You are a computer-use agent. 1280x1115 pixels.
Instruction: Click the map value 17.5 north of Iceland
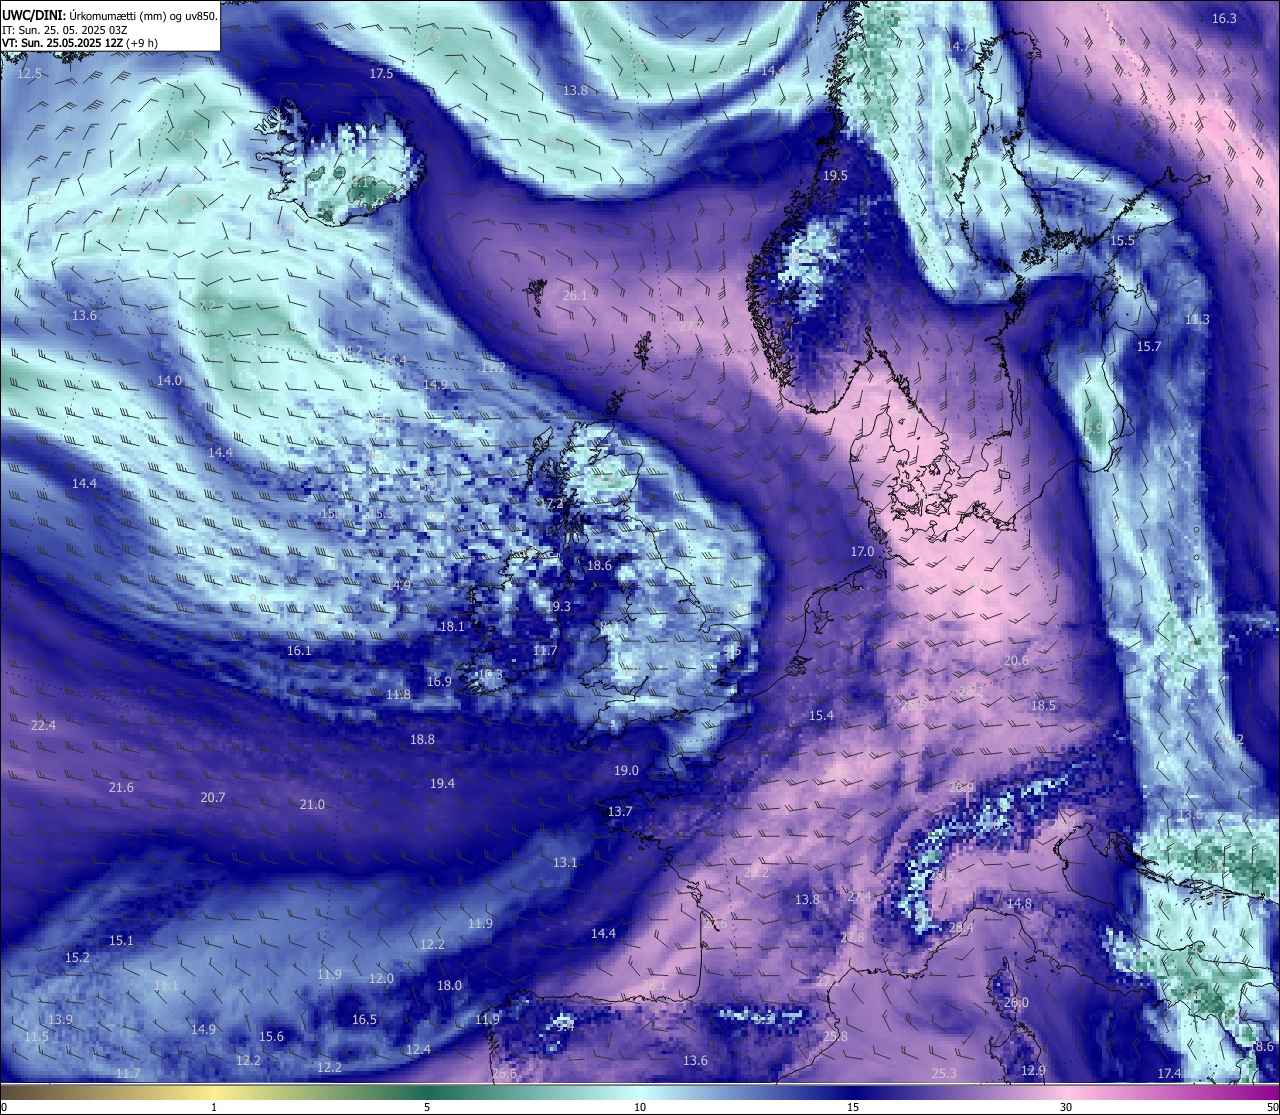click(x=381, y=74)
